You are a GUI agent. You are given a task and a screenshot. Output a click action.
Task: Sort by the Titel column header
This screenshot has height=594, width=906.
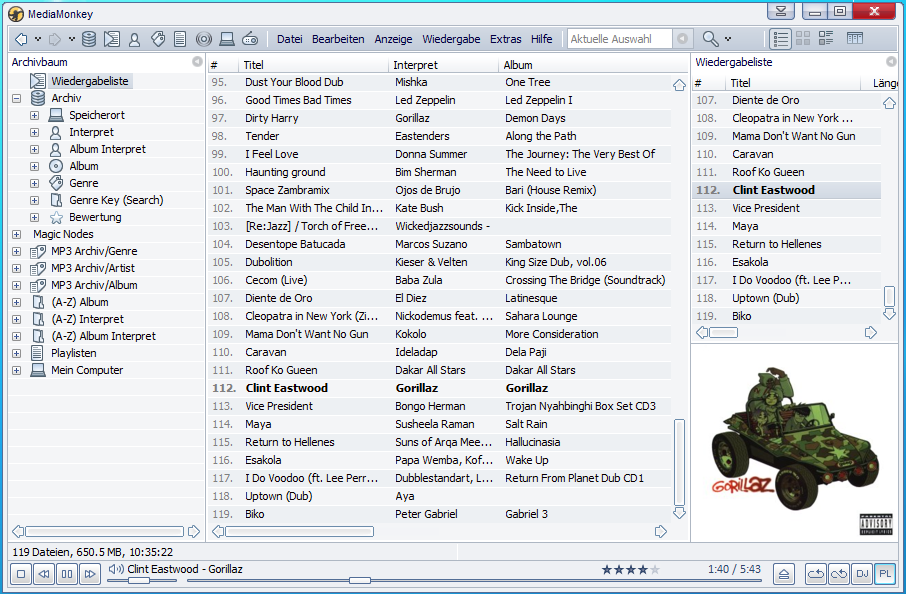(x=313, y=65)
